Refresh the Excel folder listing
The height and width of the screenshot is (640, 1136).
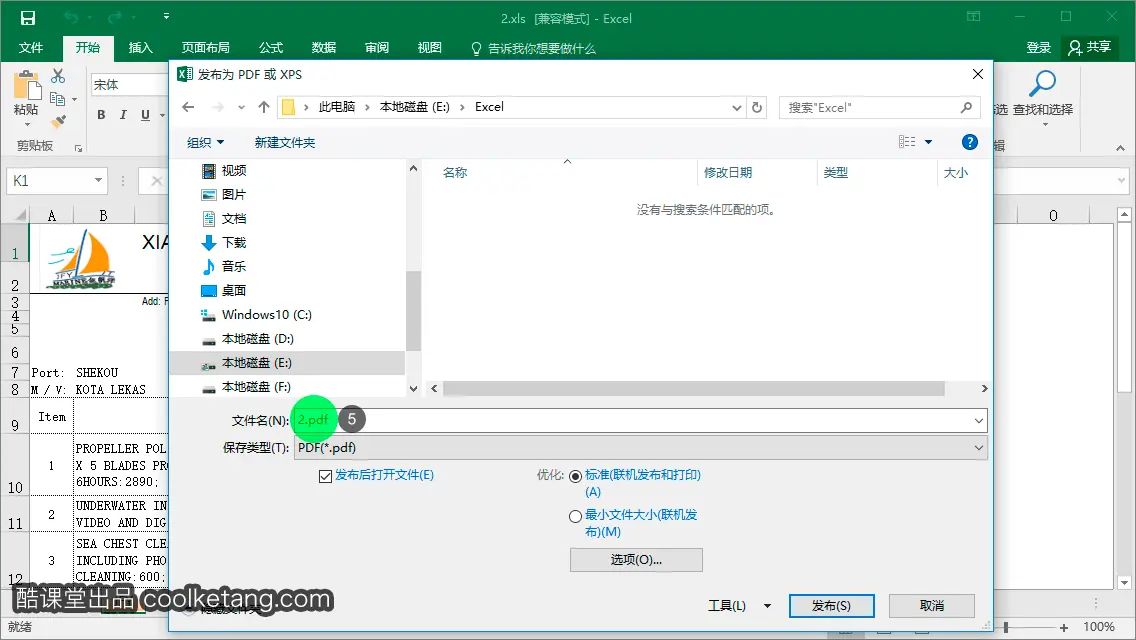click(x=757, y=107)
